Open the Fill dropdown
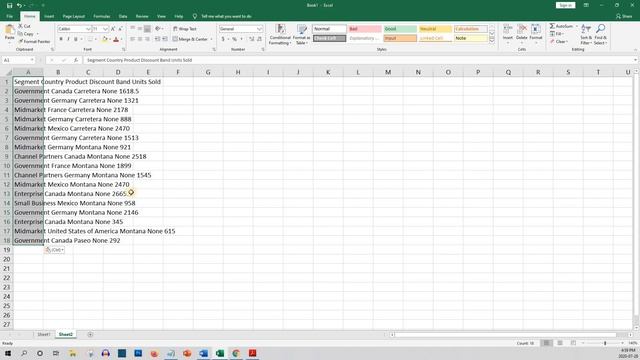 pyautogui.click(x=557, y=34)
